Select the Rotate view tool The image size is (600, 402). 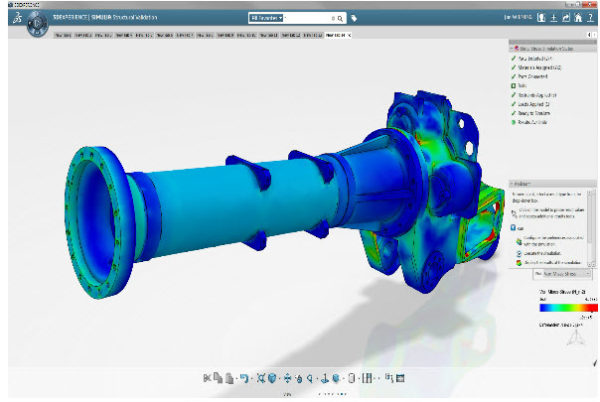click(x=299, y=378)
